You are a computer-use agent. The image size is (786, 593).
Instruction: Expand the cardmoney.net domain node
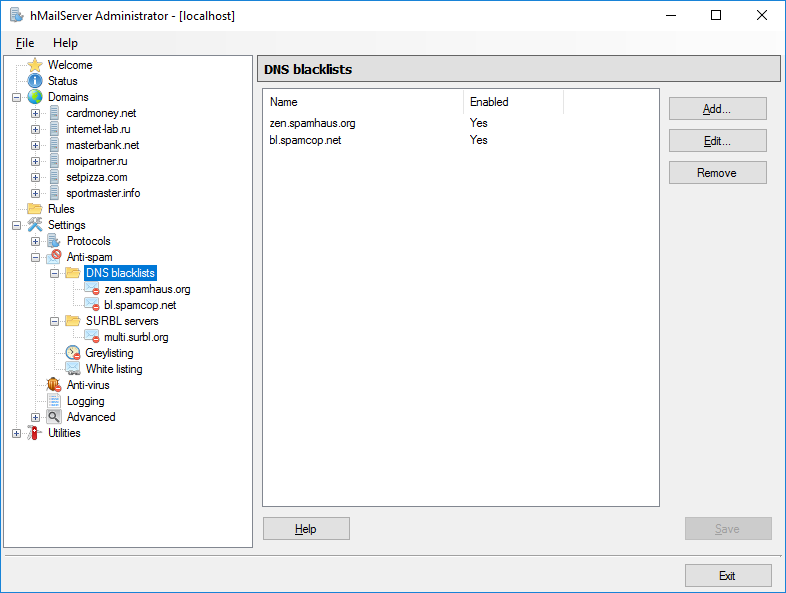tap(35, 113)
